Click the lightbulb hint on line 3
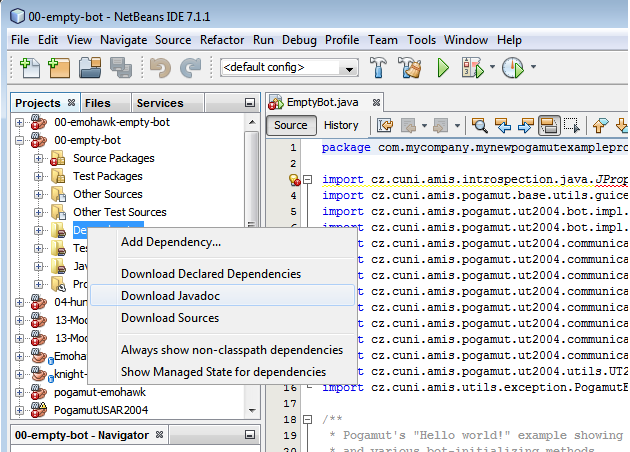 point(295,180)
